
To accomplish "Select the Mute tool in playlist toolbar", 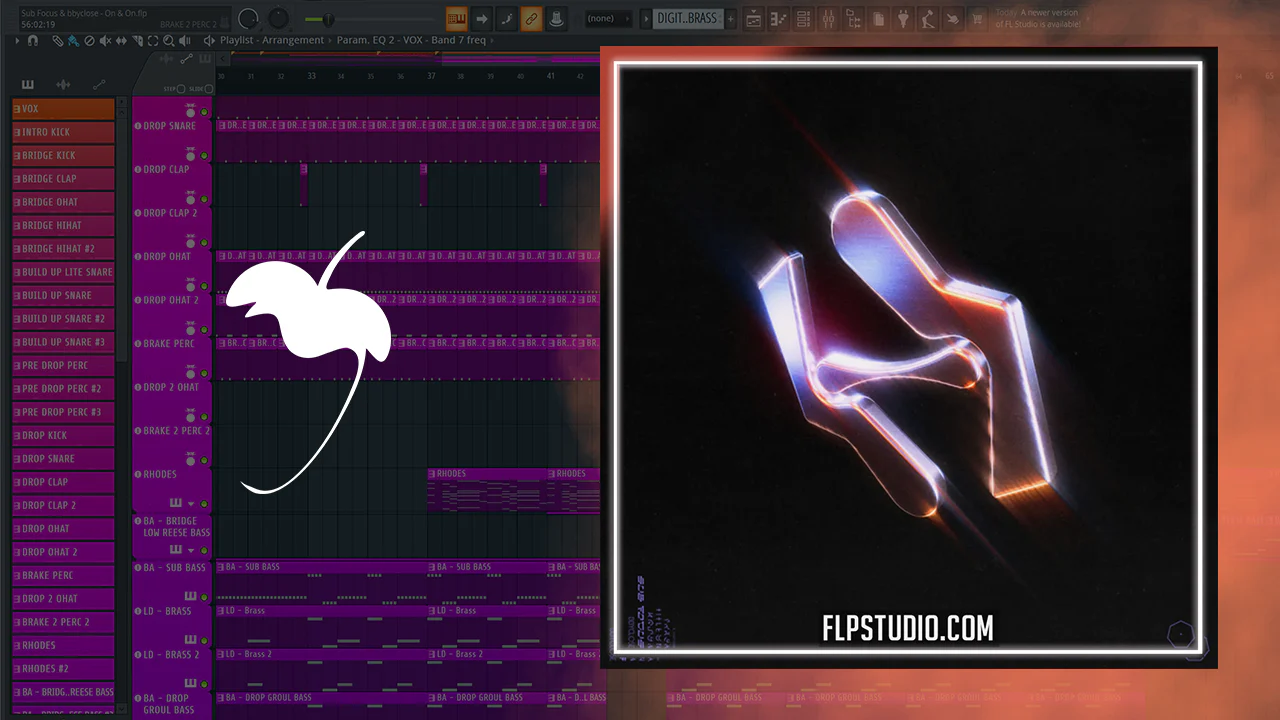I will point(105,41).
